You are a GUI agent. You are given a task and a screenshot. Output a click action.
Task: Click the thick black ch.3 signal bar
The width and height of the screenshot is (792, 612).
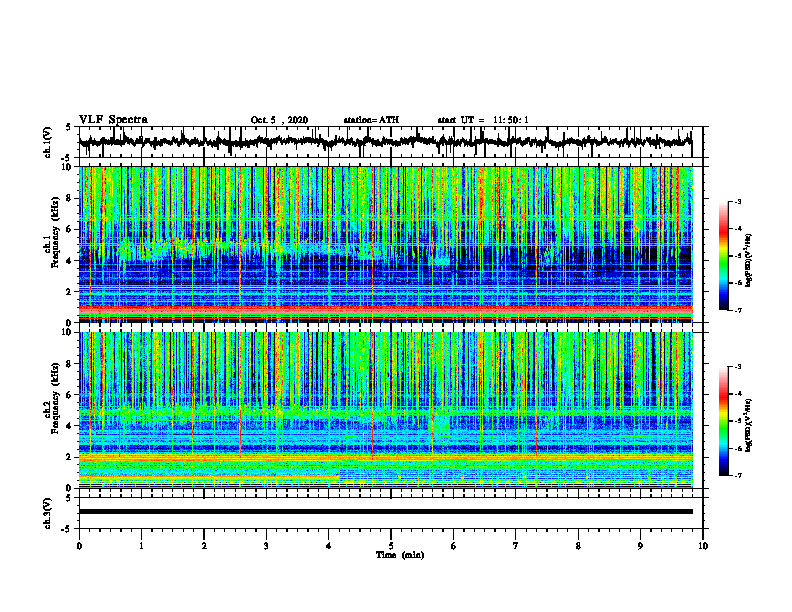[x=386, y=512]
